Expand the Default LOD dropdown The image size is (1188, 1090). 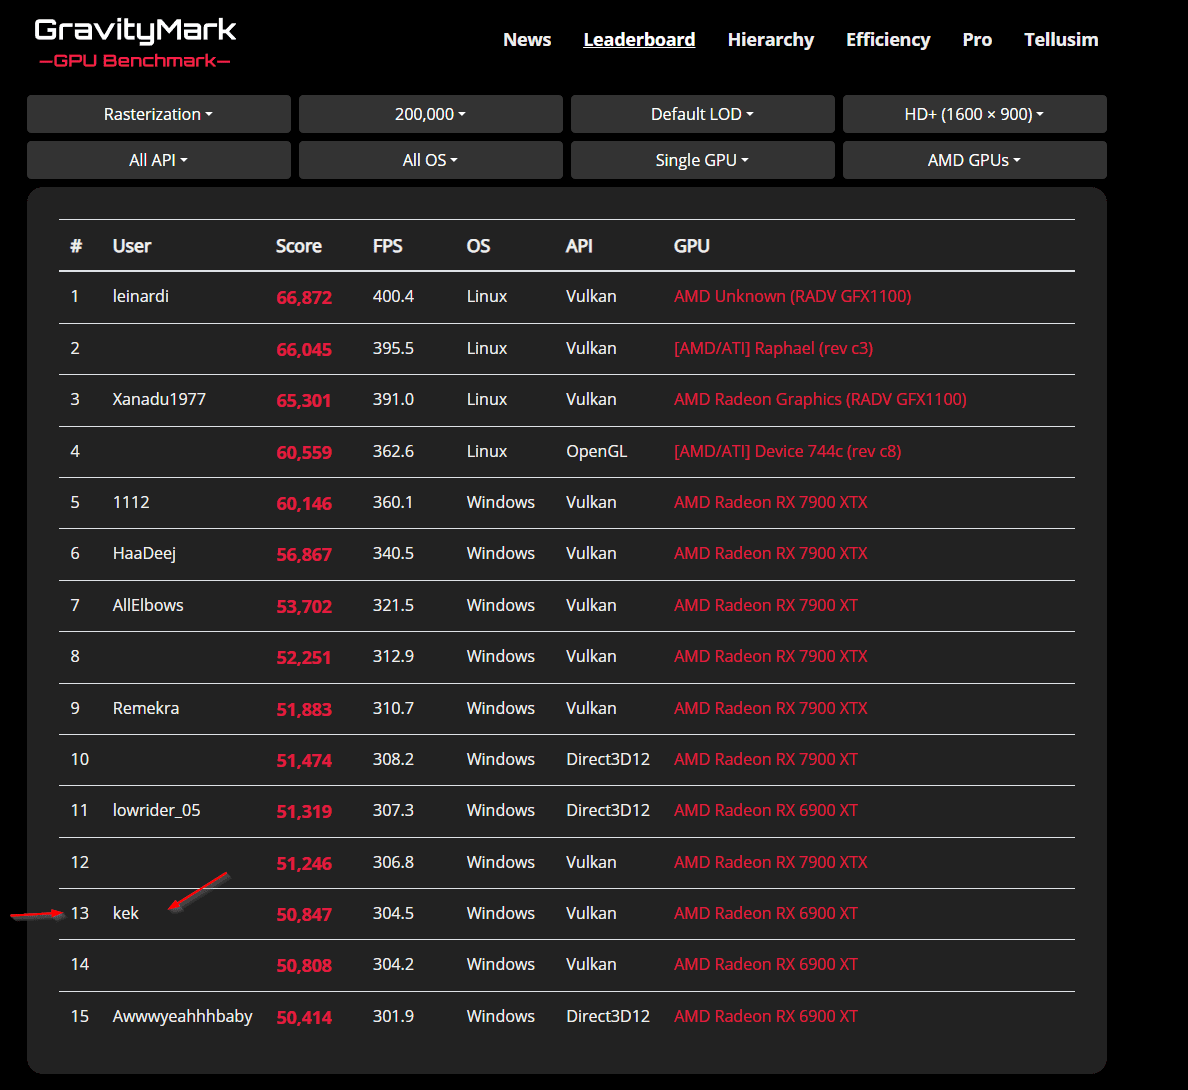pyautogui.click(x=702, y=114)
